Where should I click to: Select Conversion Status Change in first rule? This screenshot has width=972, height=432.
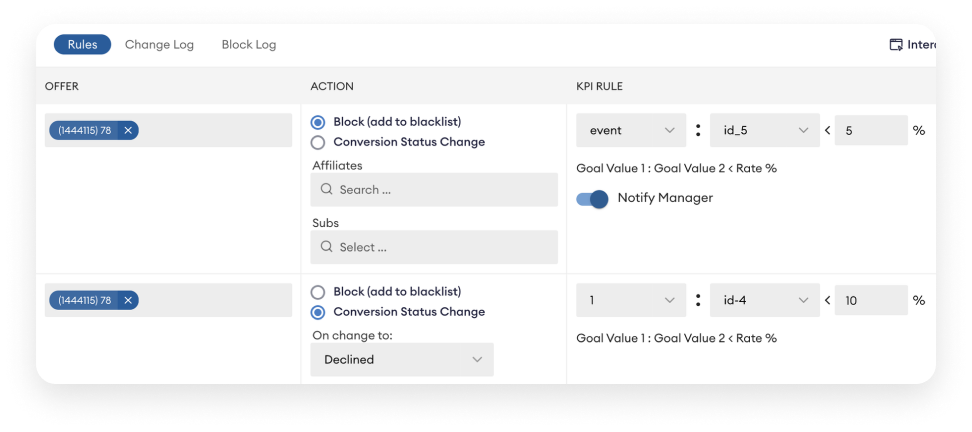tap(318, 142)
